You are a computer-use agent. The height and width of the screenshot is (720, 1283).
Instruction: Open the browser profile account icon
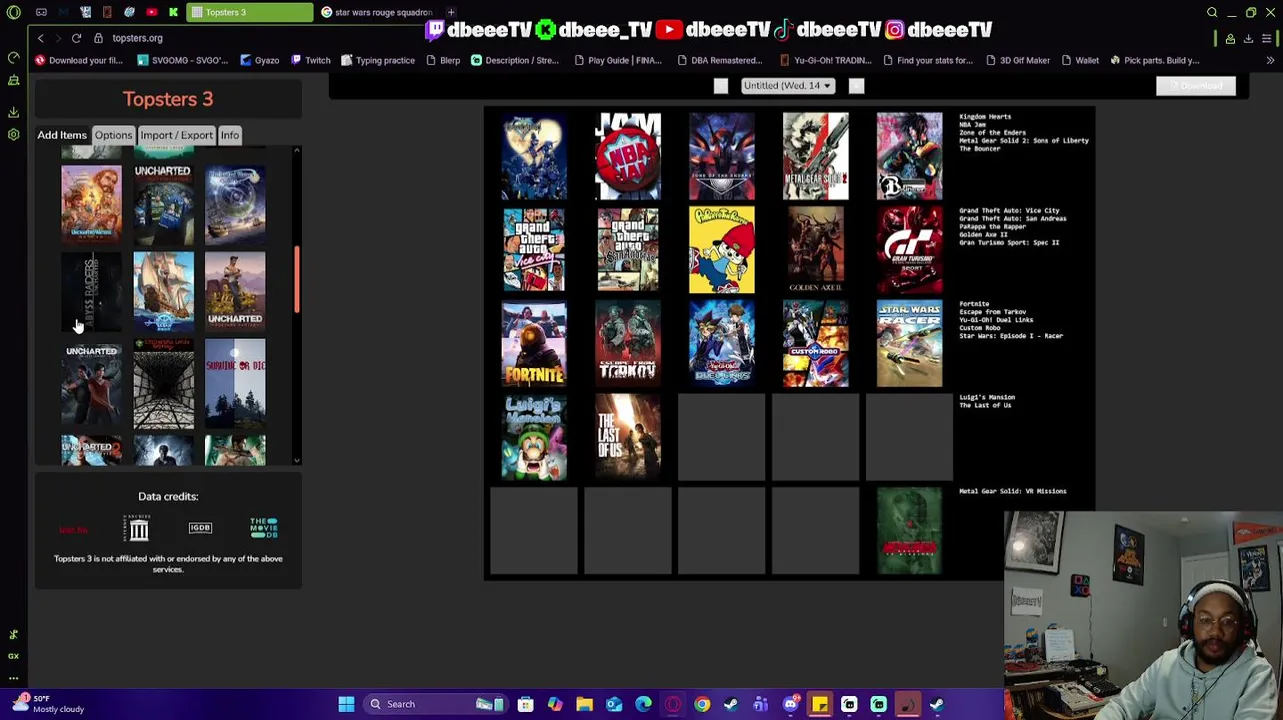[x=1230, y=38]
